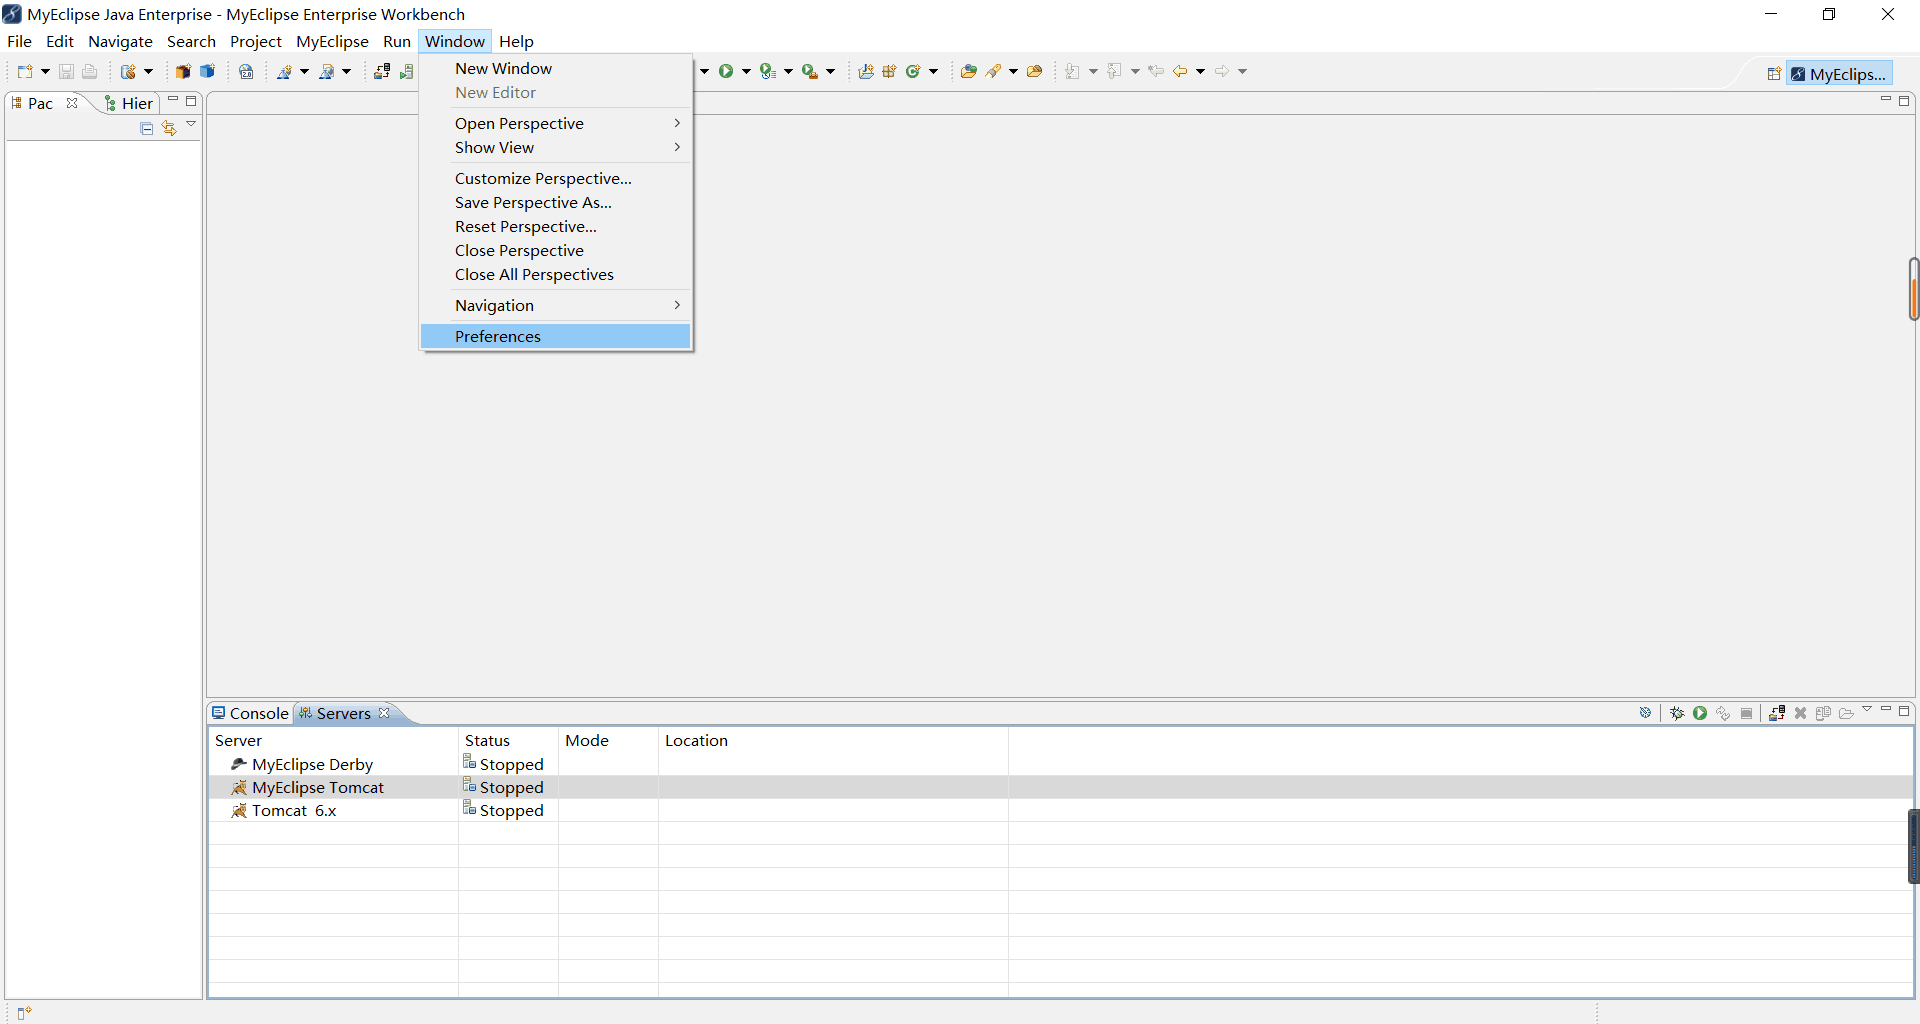The width and height of the screenshot is (1920, 1024).
Task: Click the MyEclipse perspective button
Action: [x=1840, y=73]
